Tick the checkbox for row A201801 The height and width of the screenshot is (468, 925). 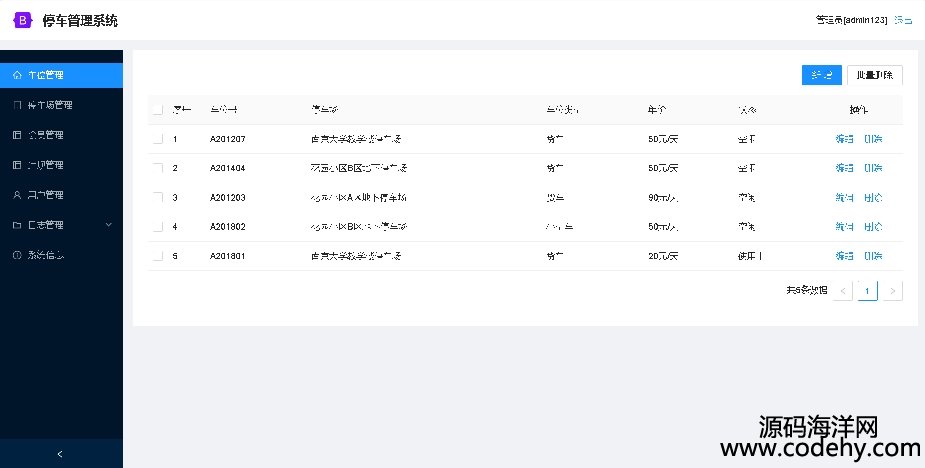[x=157, y=256]
